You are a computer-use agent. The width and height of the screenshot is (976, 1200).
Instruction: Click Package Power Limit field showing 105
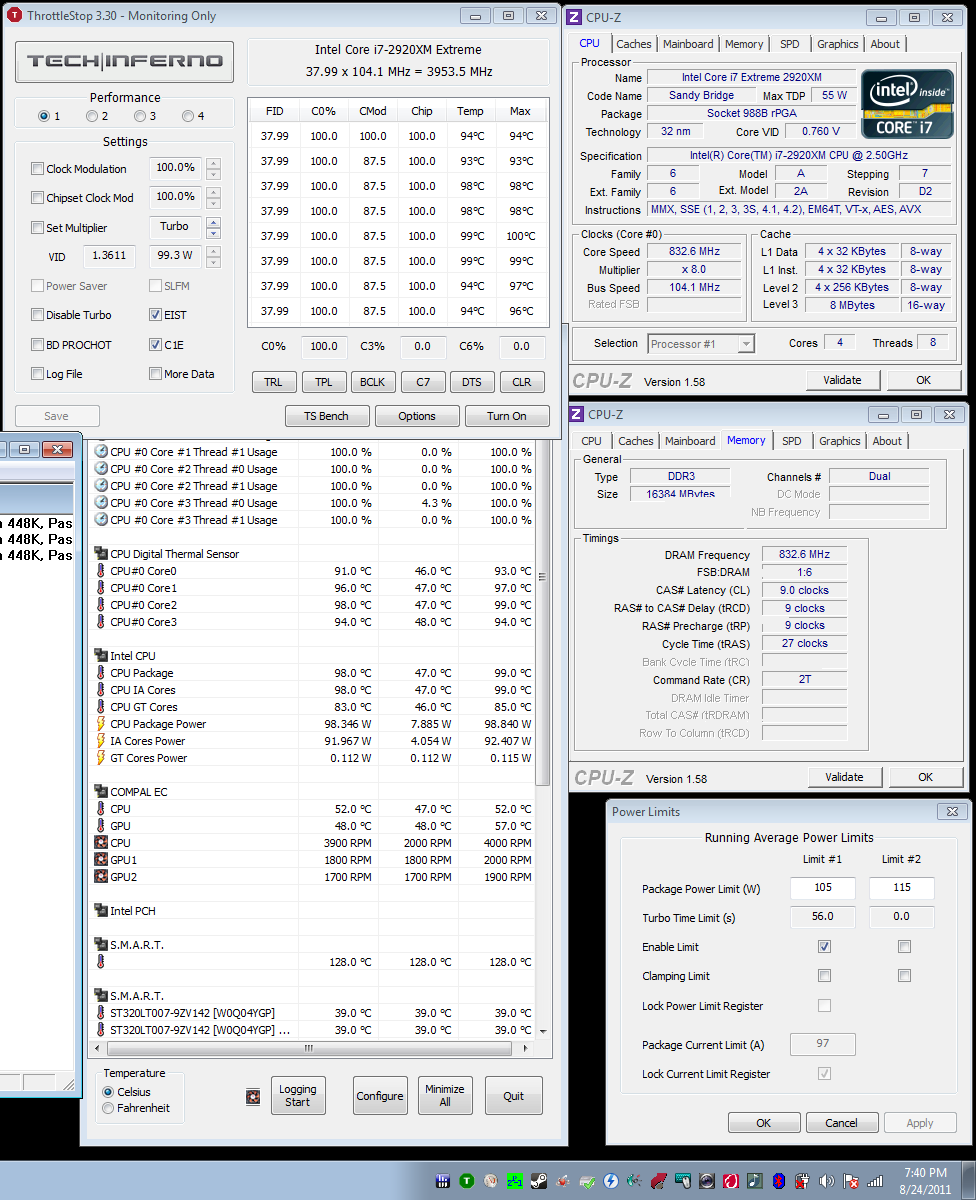pos(823,889)
